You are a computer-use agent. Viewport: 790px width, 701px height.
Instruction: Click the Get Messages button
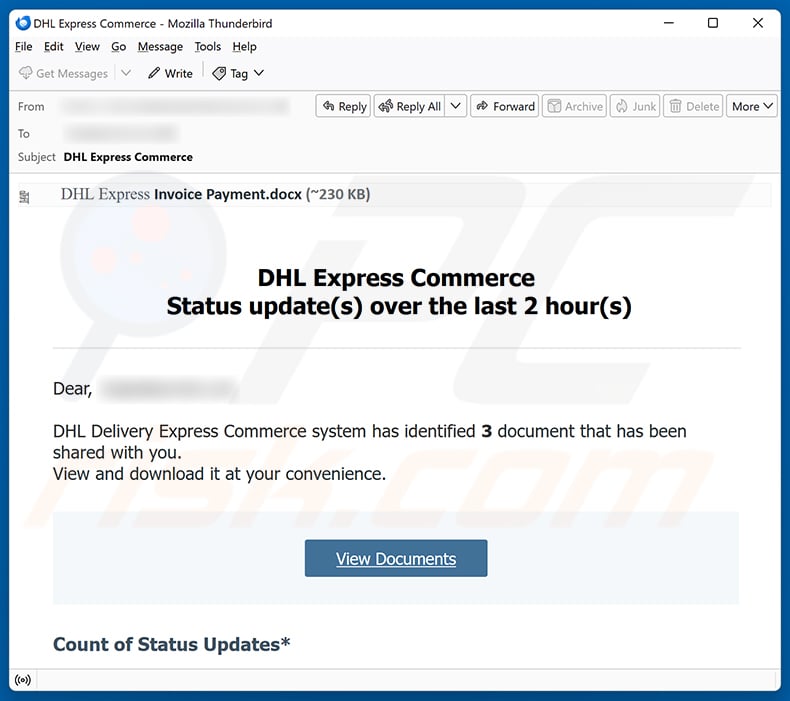63,74
